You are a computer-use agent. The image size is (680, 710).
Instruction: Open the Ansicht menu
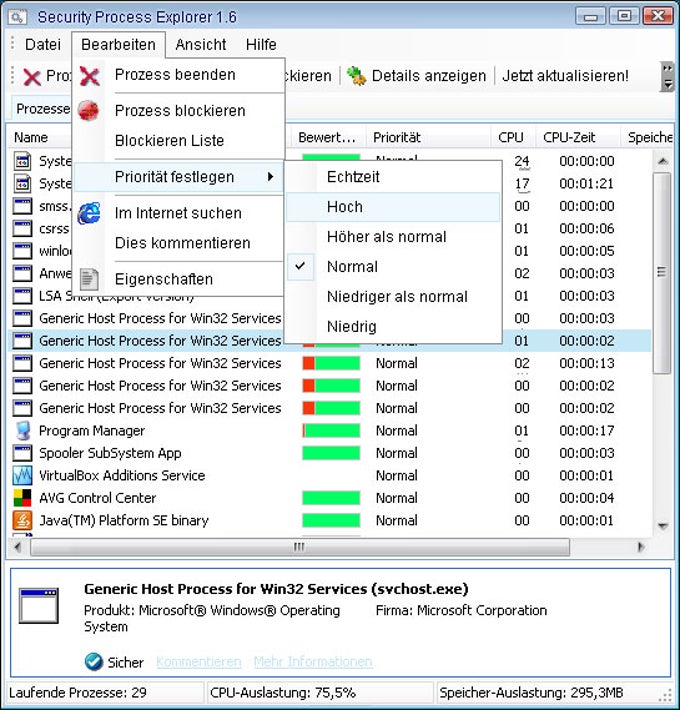(201, 44)
